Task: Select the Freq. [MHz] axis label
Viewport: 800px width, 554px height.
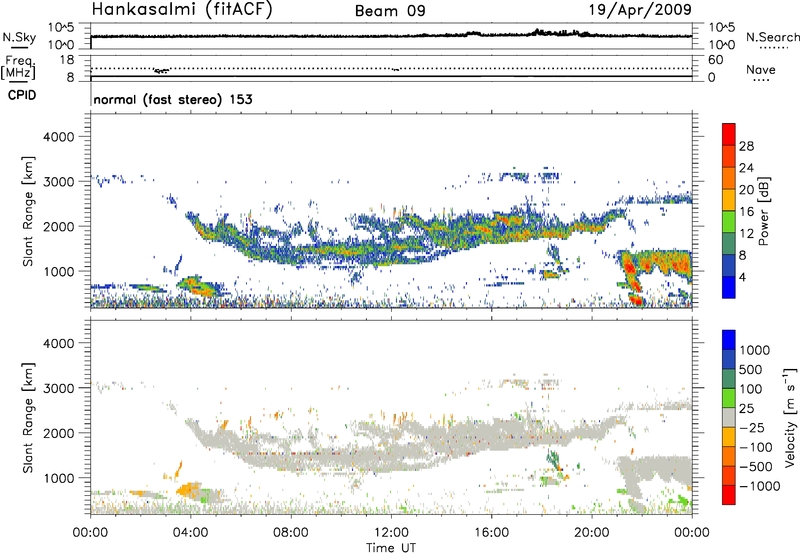Action: click(x=18, y=68)
